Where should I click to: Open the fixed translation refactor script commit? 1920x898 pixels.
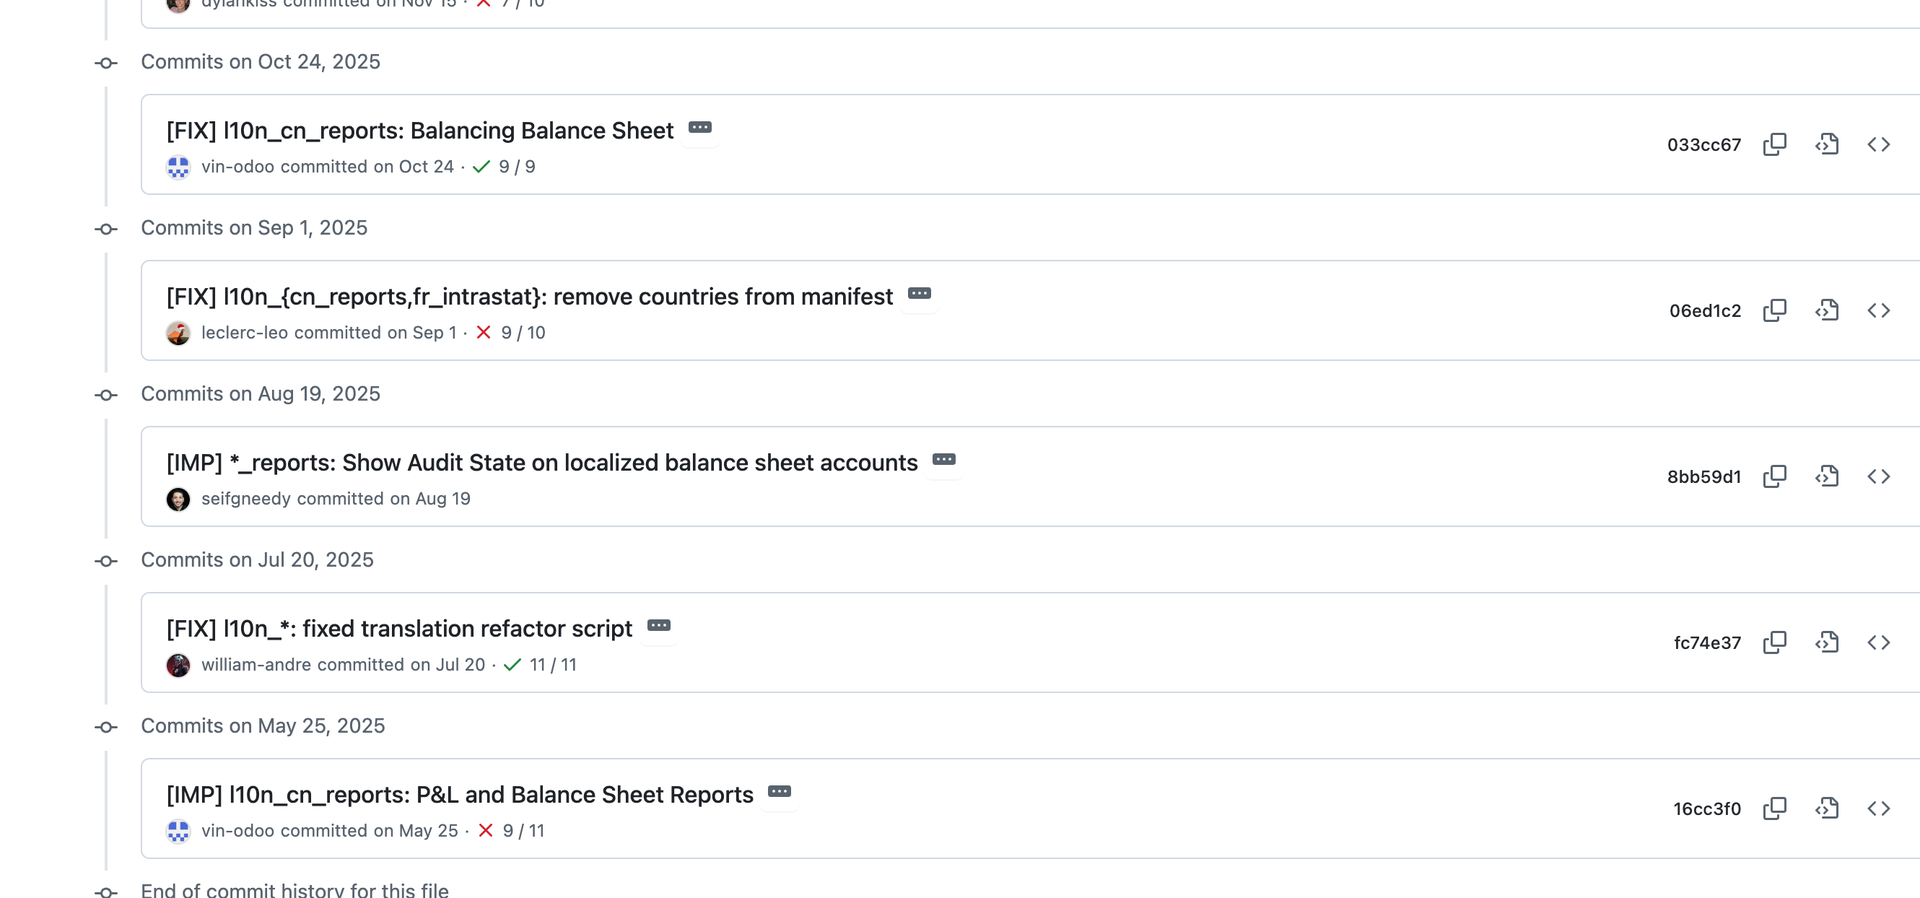(x=399, y=629)
